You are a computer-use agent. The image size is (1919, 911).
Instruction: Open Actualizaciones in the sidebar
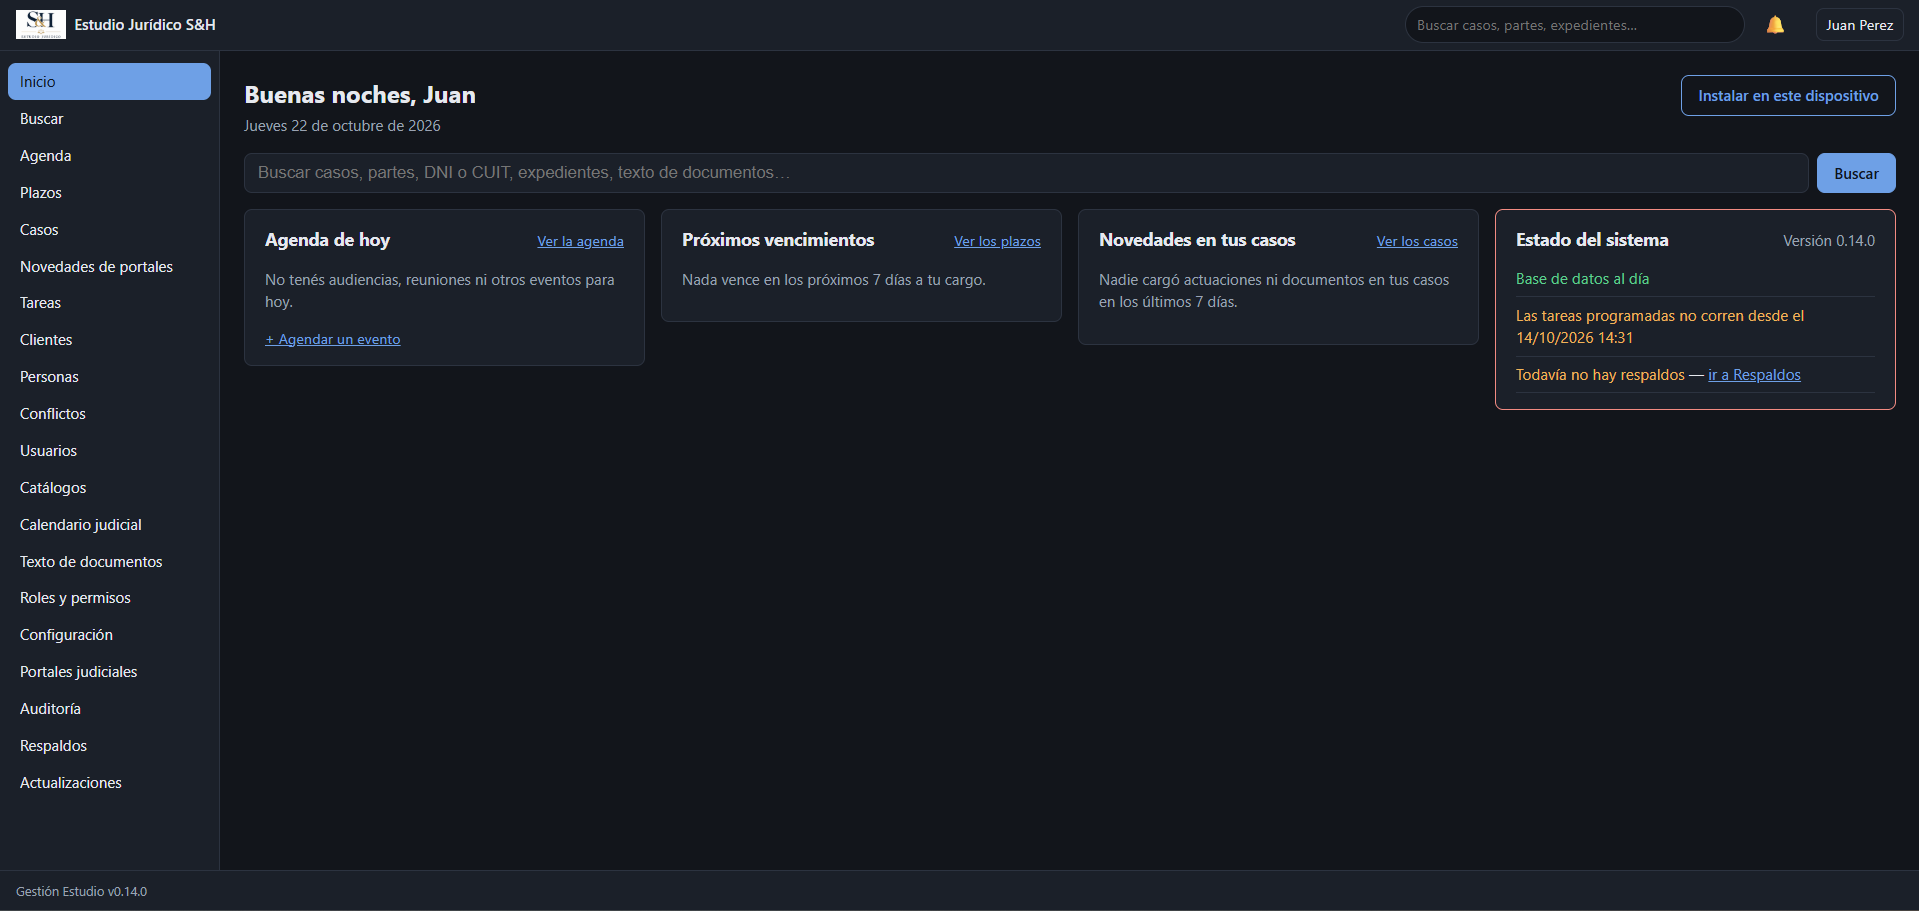click(109, 783)
